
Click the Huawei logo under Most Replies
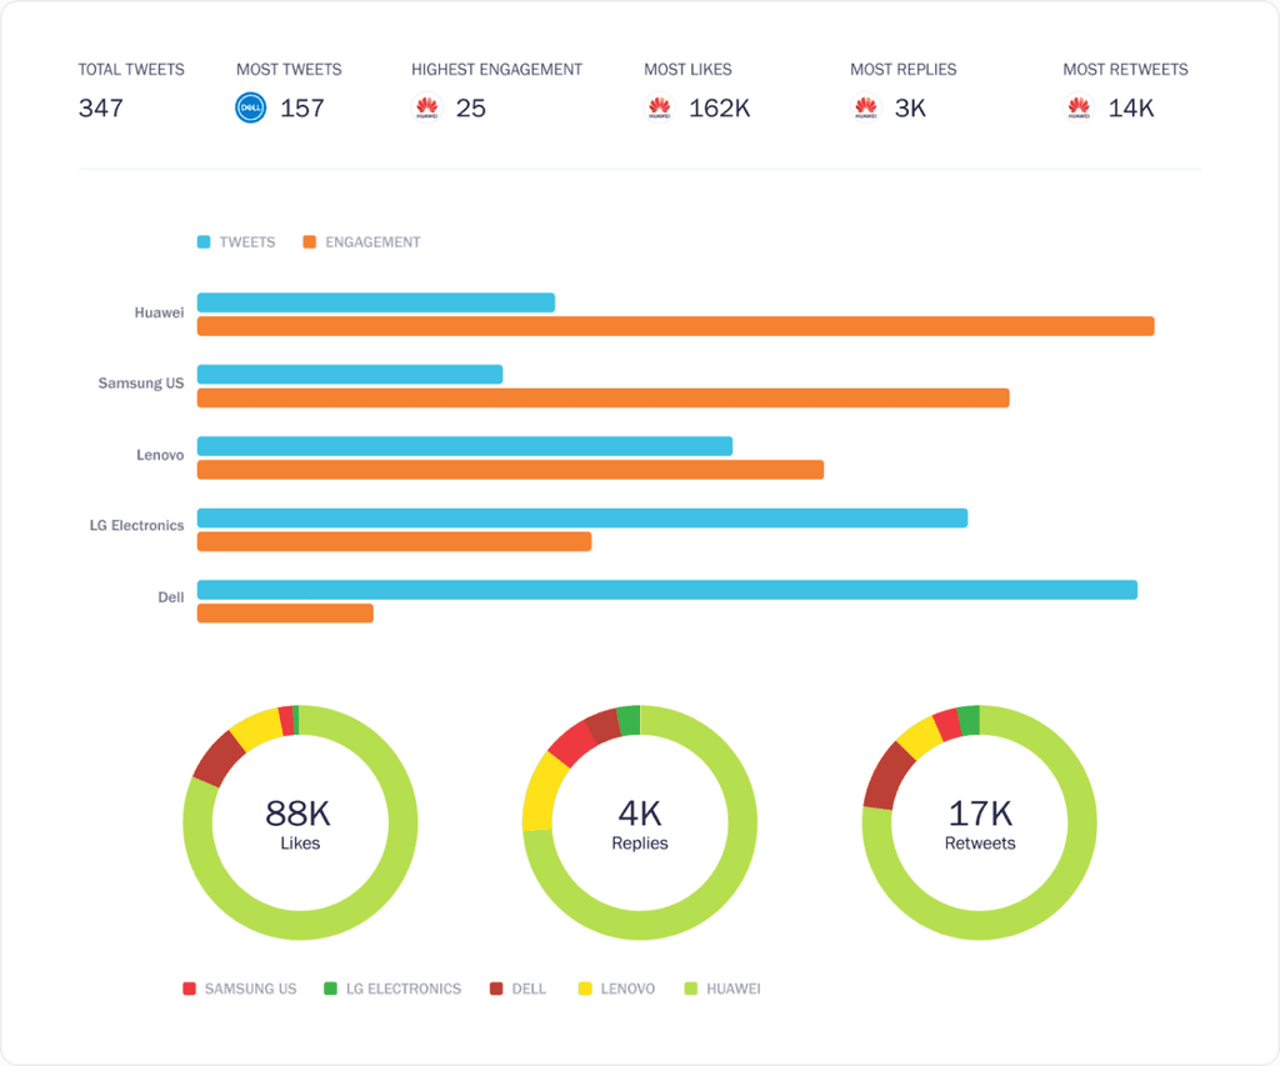866,107
